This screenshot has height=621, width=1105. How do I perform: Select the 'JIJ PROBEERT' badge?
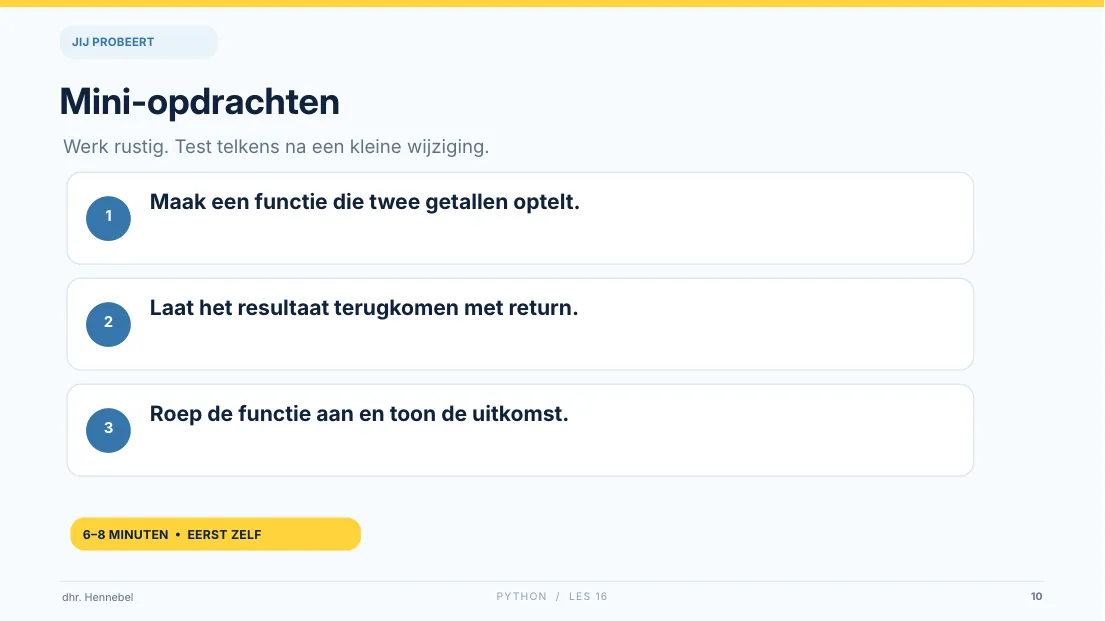click(x=139, y=42)
